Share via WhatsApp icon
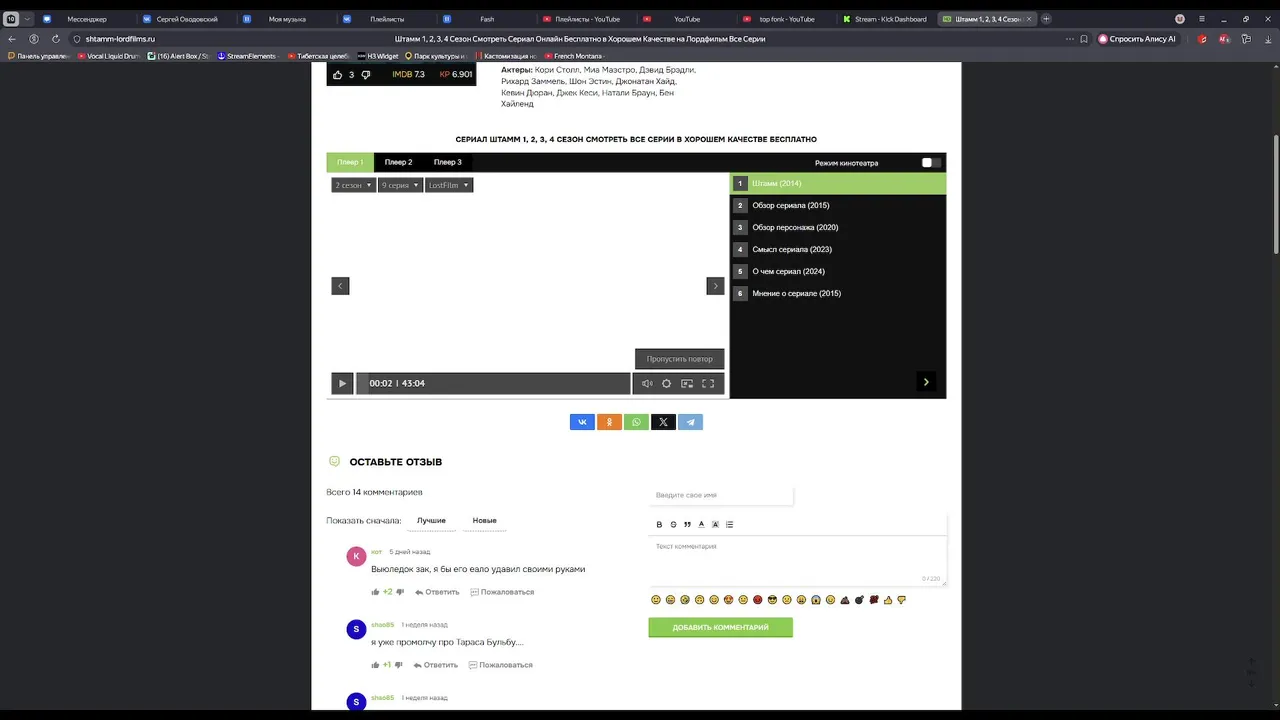The image size is (1280, 720). pyautogui.click(x=636, y=422)
